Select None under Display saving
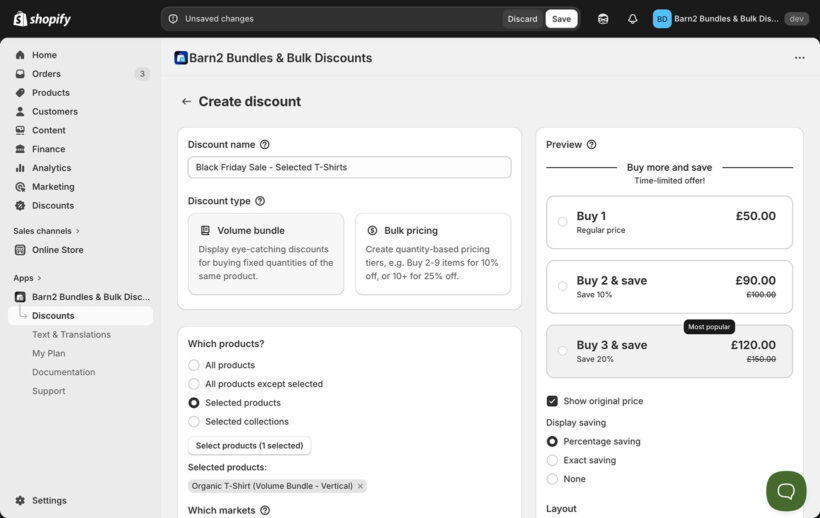Screen dimensions: 820x518 [552, 479]
